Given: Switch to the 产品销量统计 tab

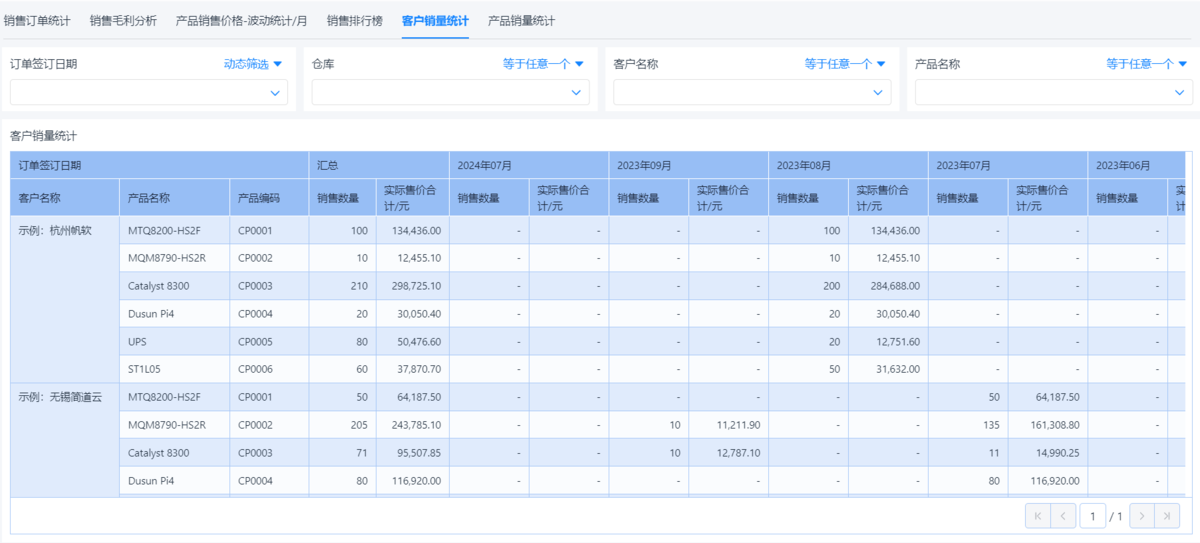Looking at the screenshot, I should click(521, 20).
